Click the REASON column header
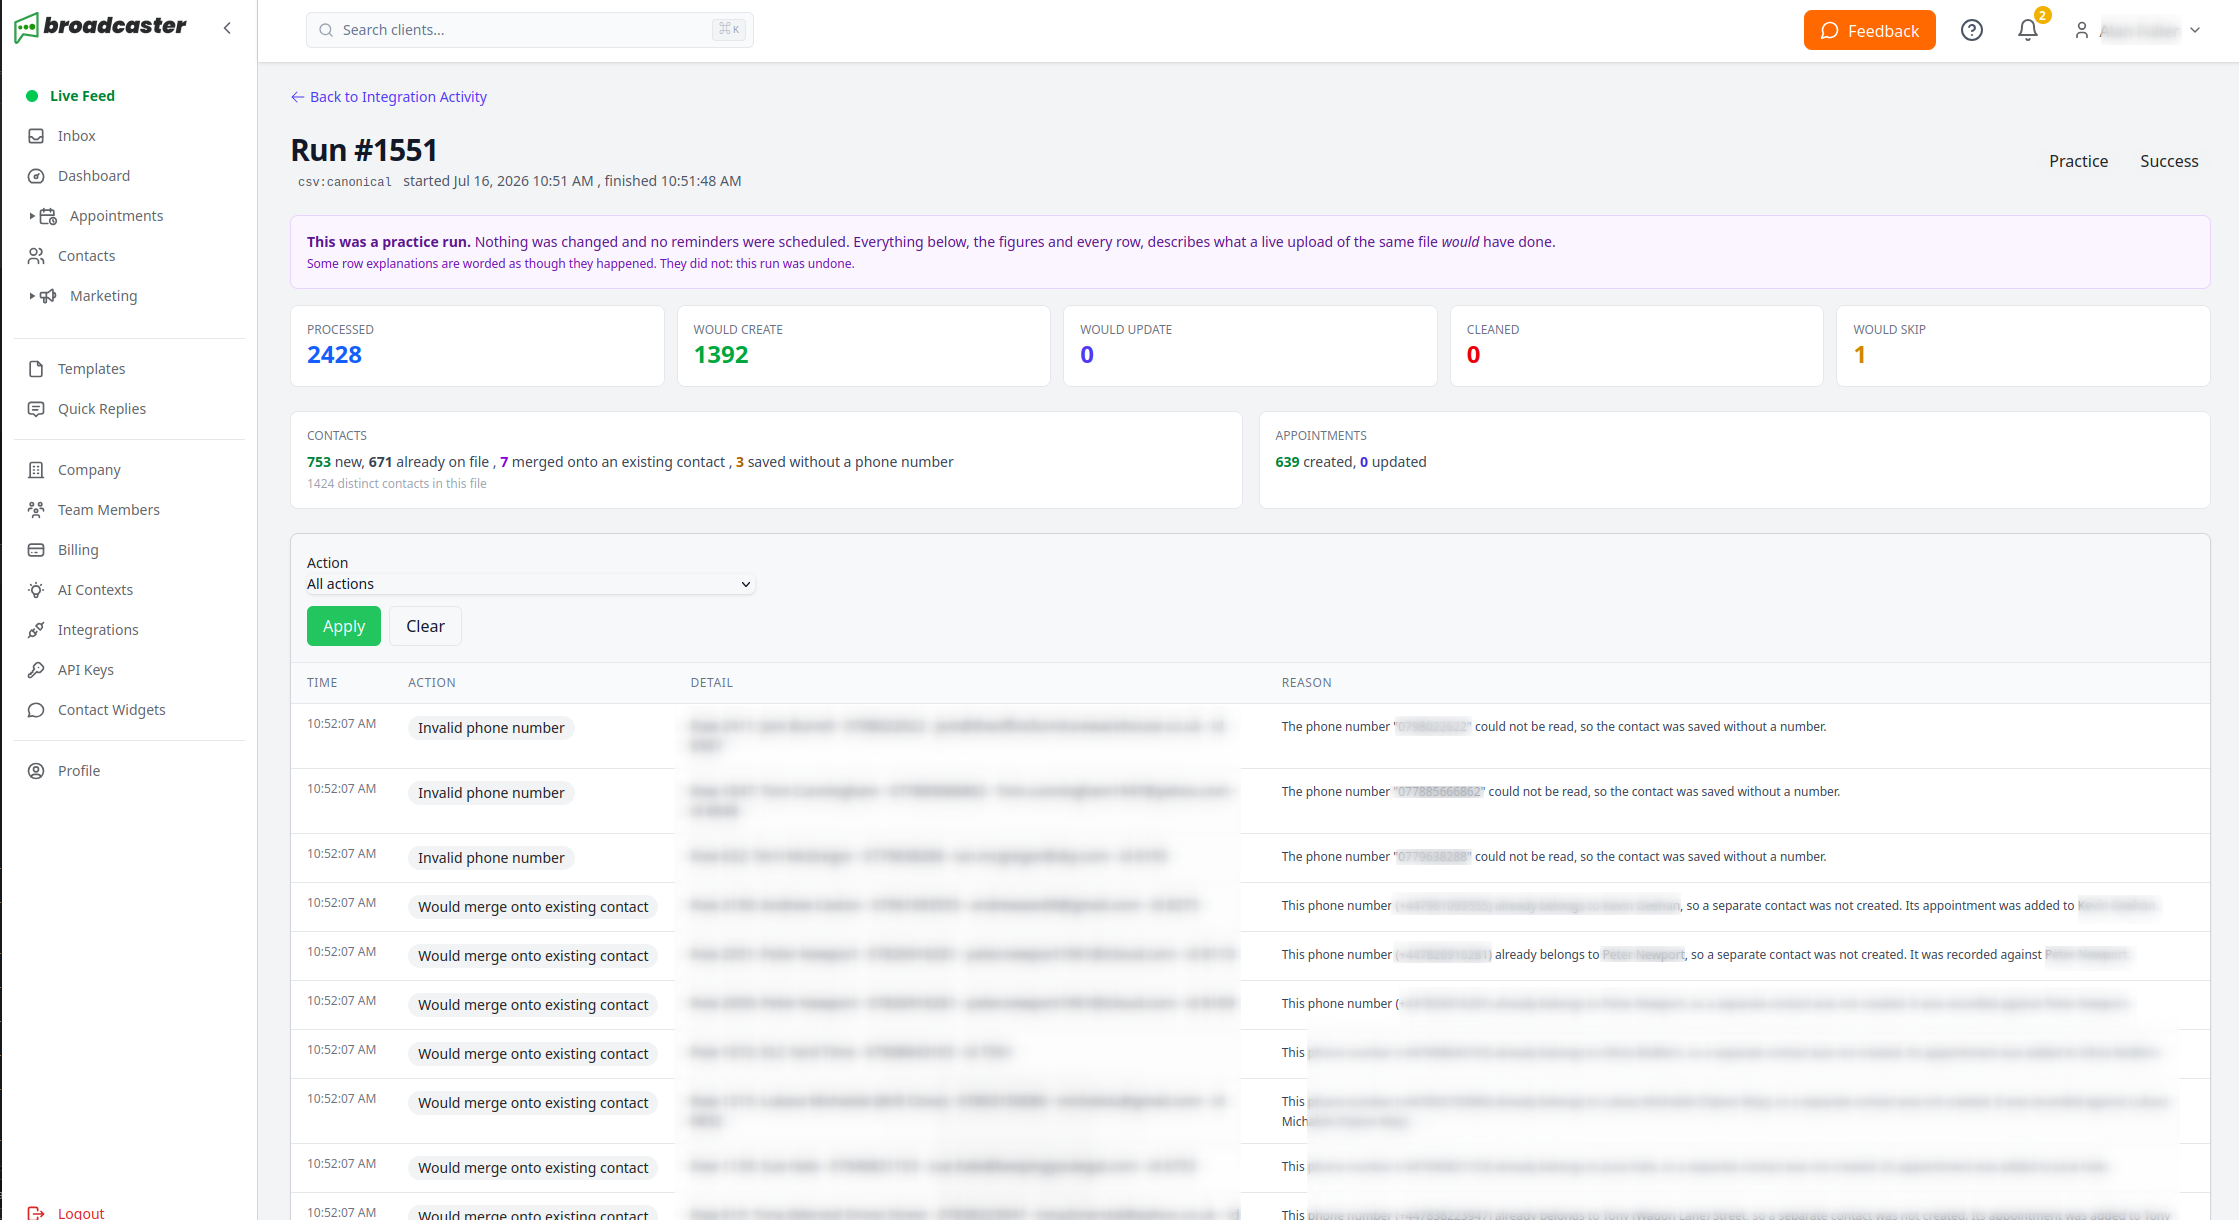2239x1220 pixels. tap(1306, 683)
